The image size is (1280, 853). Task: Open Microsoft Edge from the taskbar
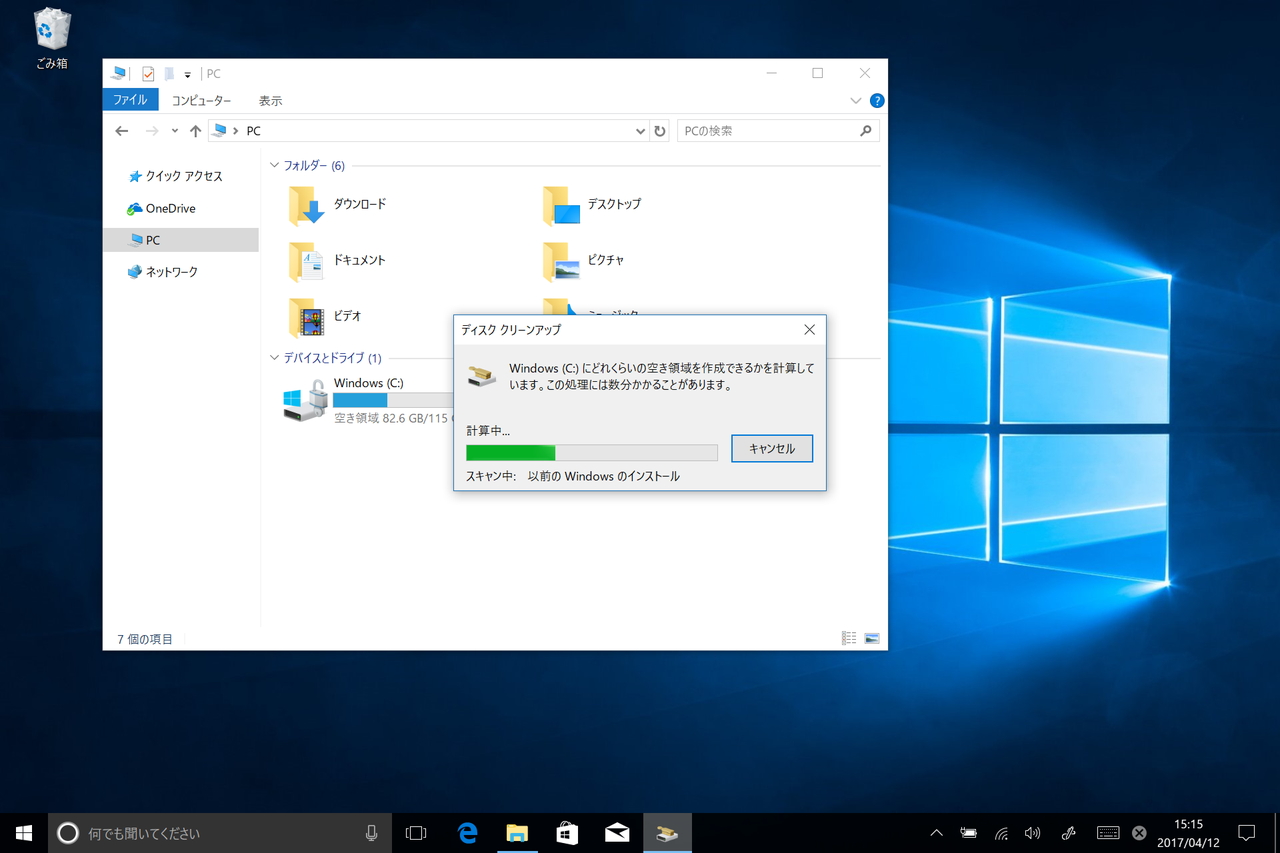[466, 832]
